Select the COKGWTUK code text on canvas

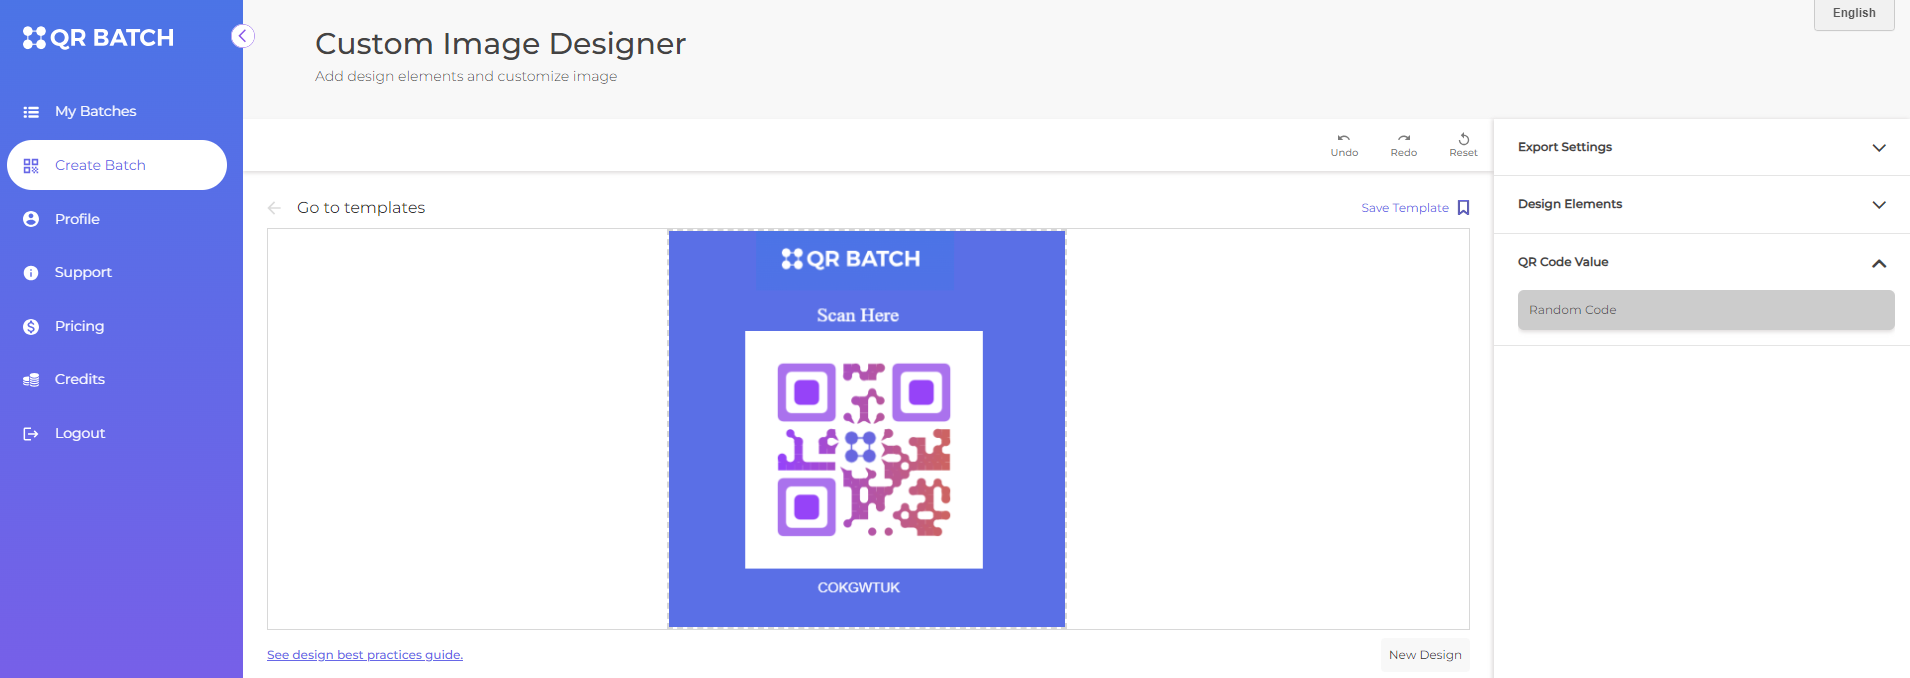[x=859, y=588]
